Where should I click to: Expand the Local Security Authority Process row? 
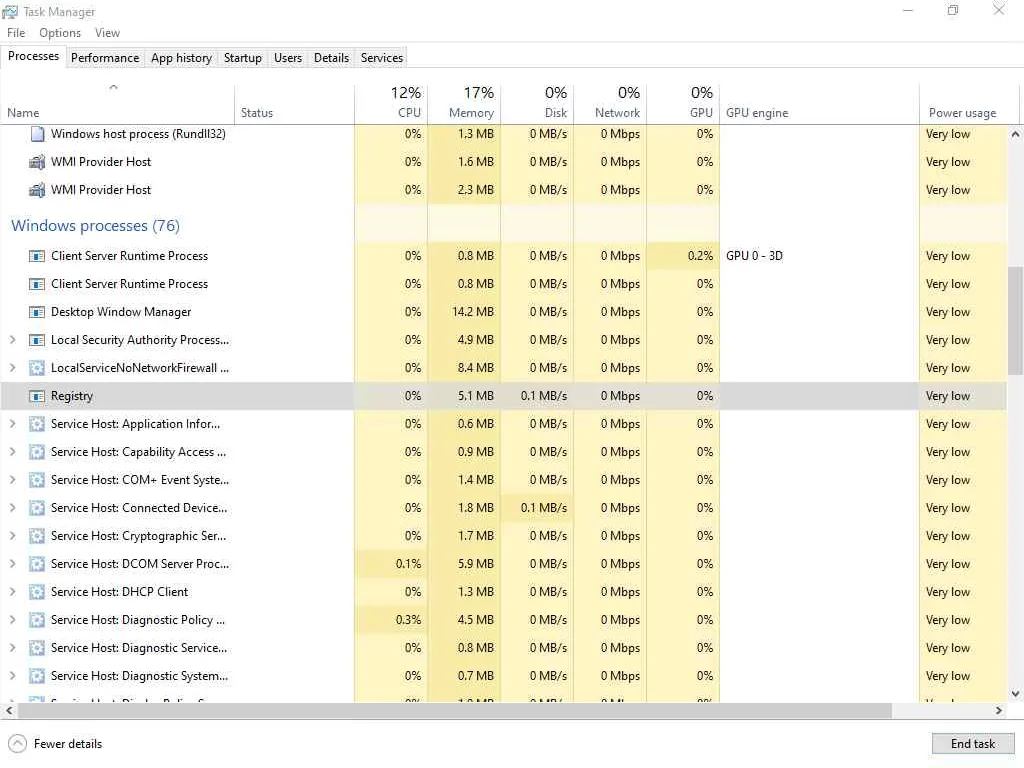pyautogui.click(x=13, y=340)
